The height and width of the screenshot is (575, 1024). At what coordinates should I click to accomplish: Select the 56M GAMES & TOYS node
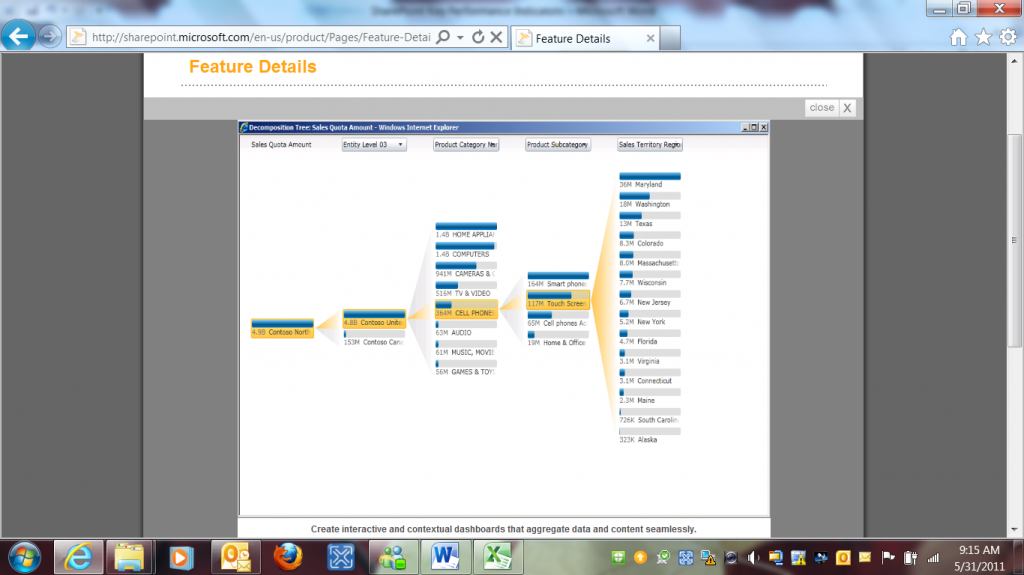[x=466, y=368]
